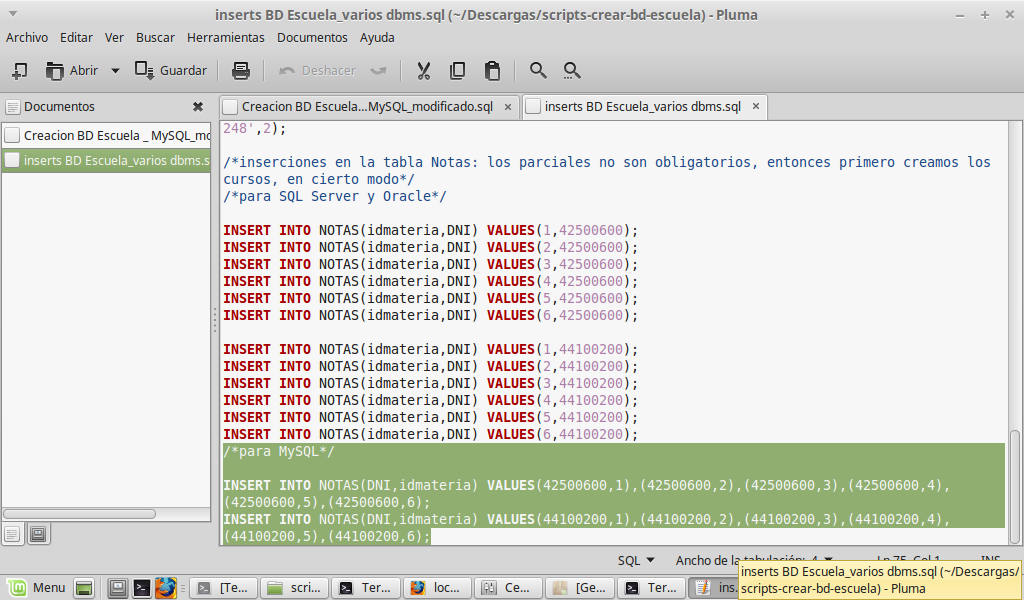Image resolution: width=1024 pixels, height=600 pixels.
Task: Open the find and replace tool
Action: (x=572, y=70)
